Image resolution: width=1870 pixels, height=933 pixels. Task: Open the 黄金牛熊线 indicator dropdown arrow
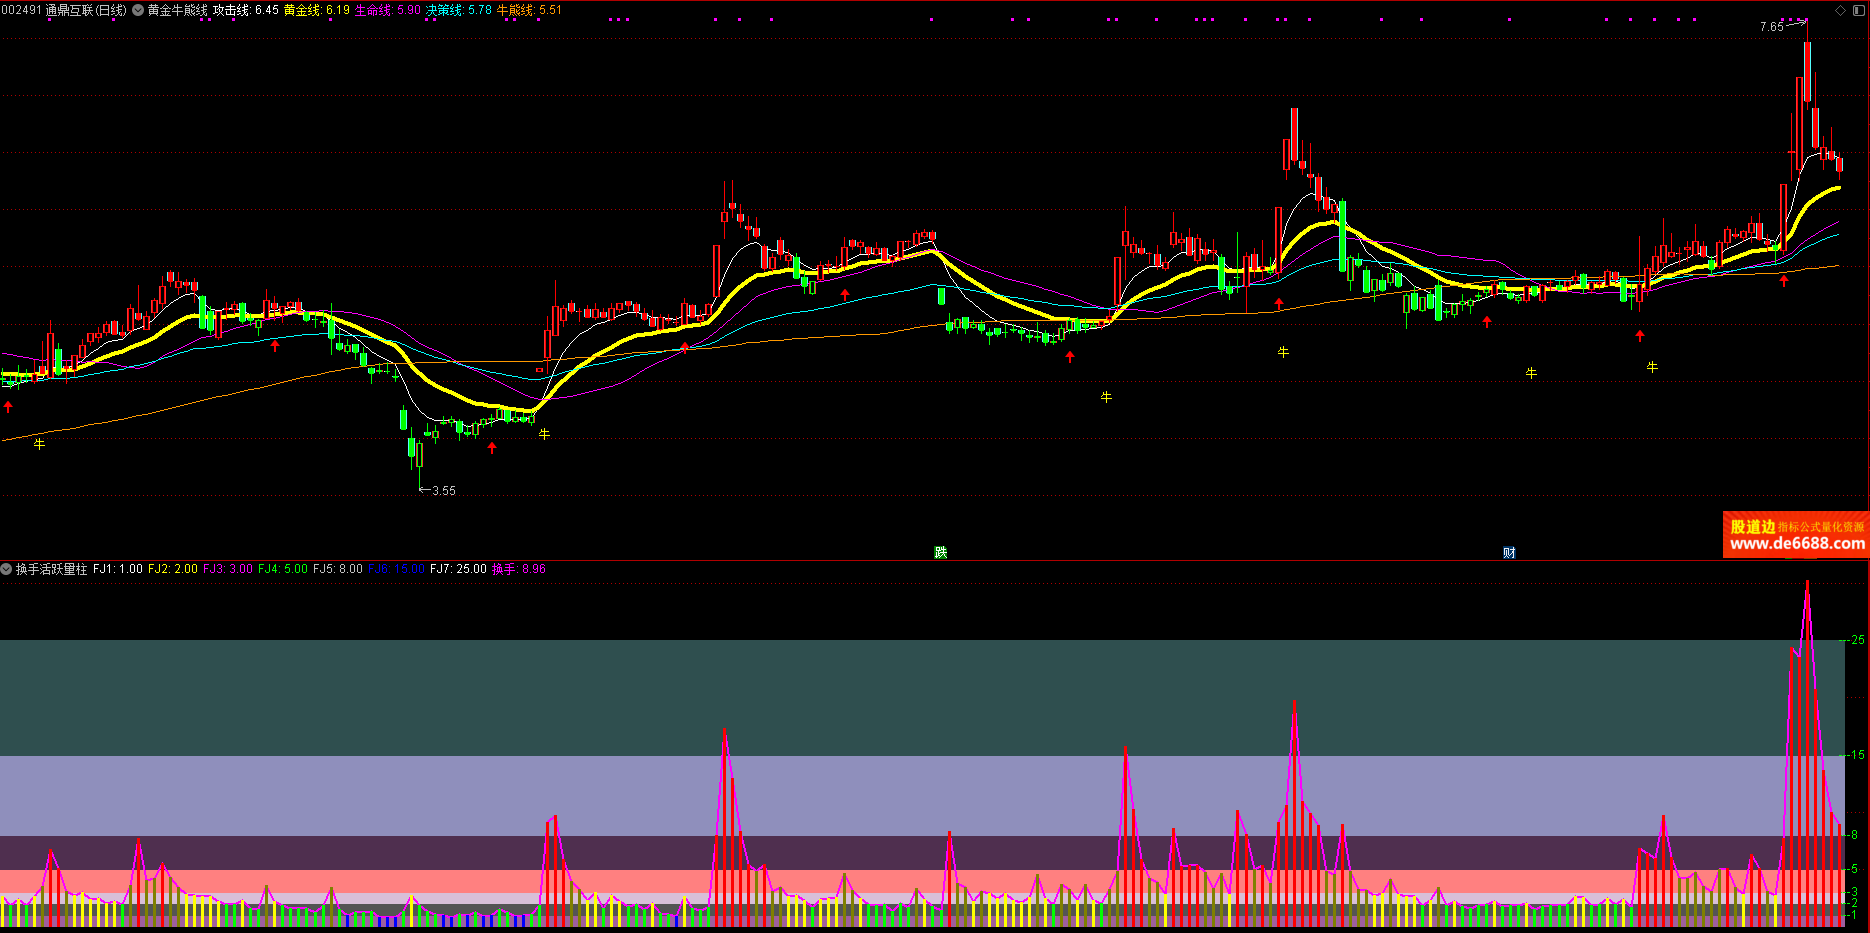pyautogui.click(x=138, y=10)
